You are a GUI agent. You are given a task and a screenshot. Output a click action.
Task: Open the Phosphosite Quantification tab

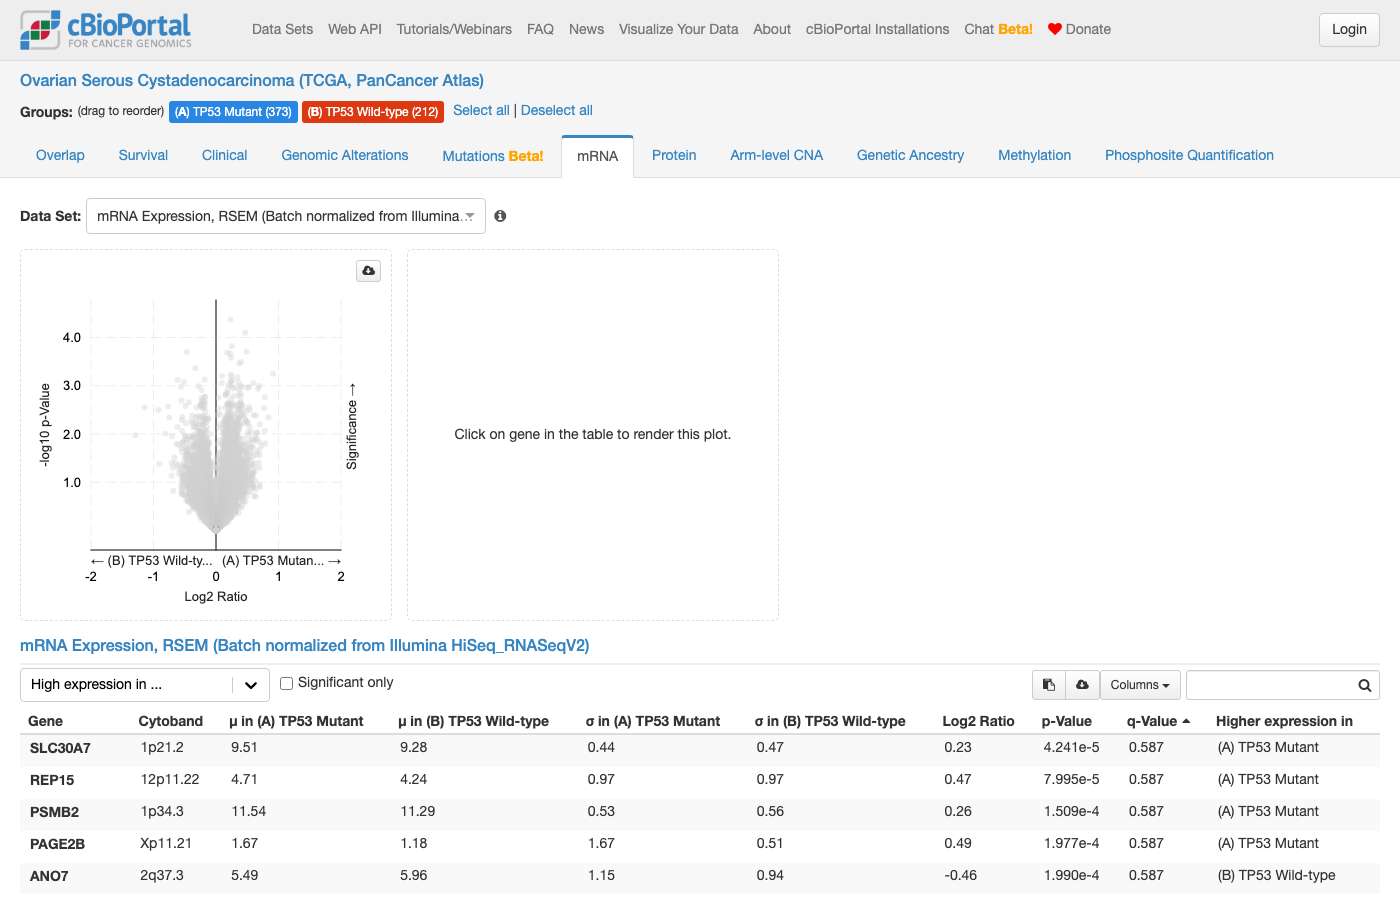(x=1190, y=155)
